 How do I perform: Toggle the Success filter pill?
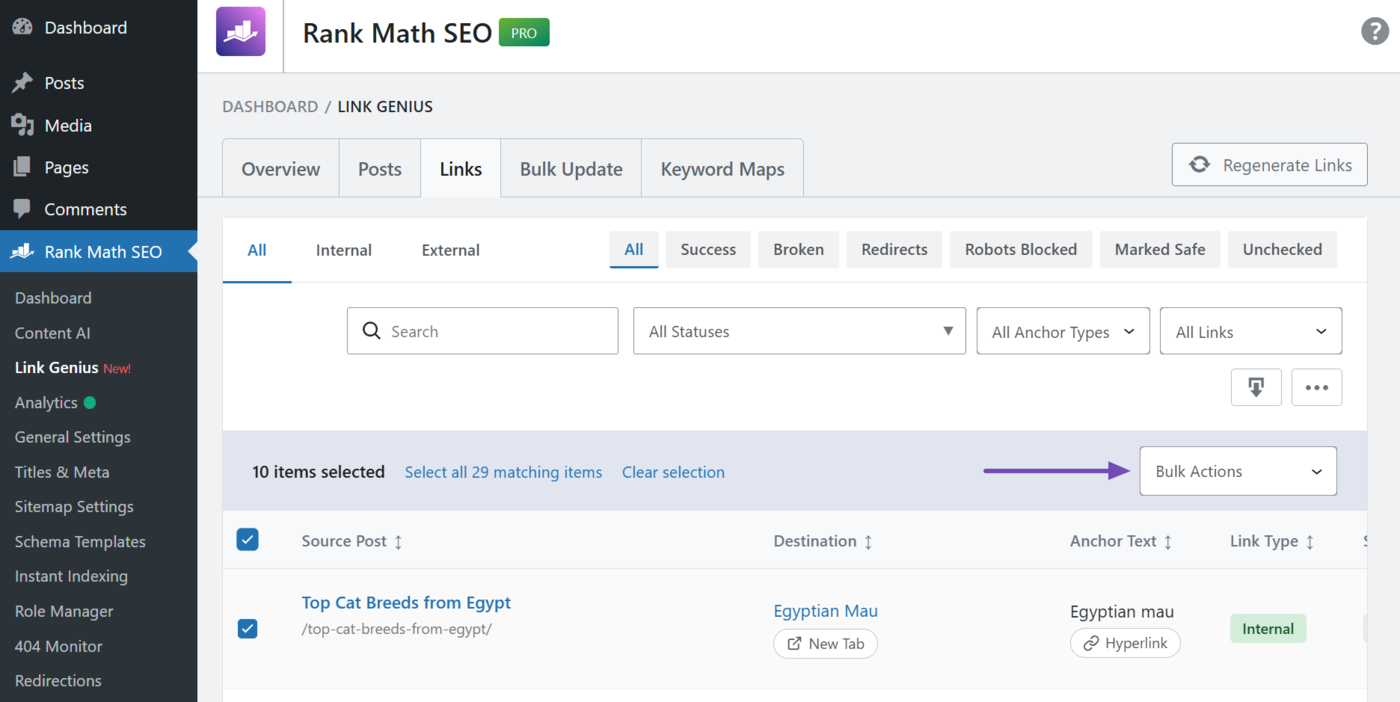coord(707,249)
